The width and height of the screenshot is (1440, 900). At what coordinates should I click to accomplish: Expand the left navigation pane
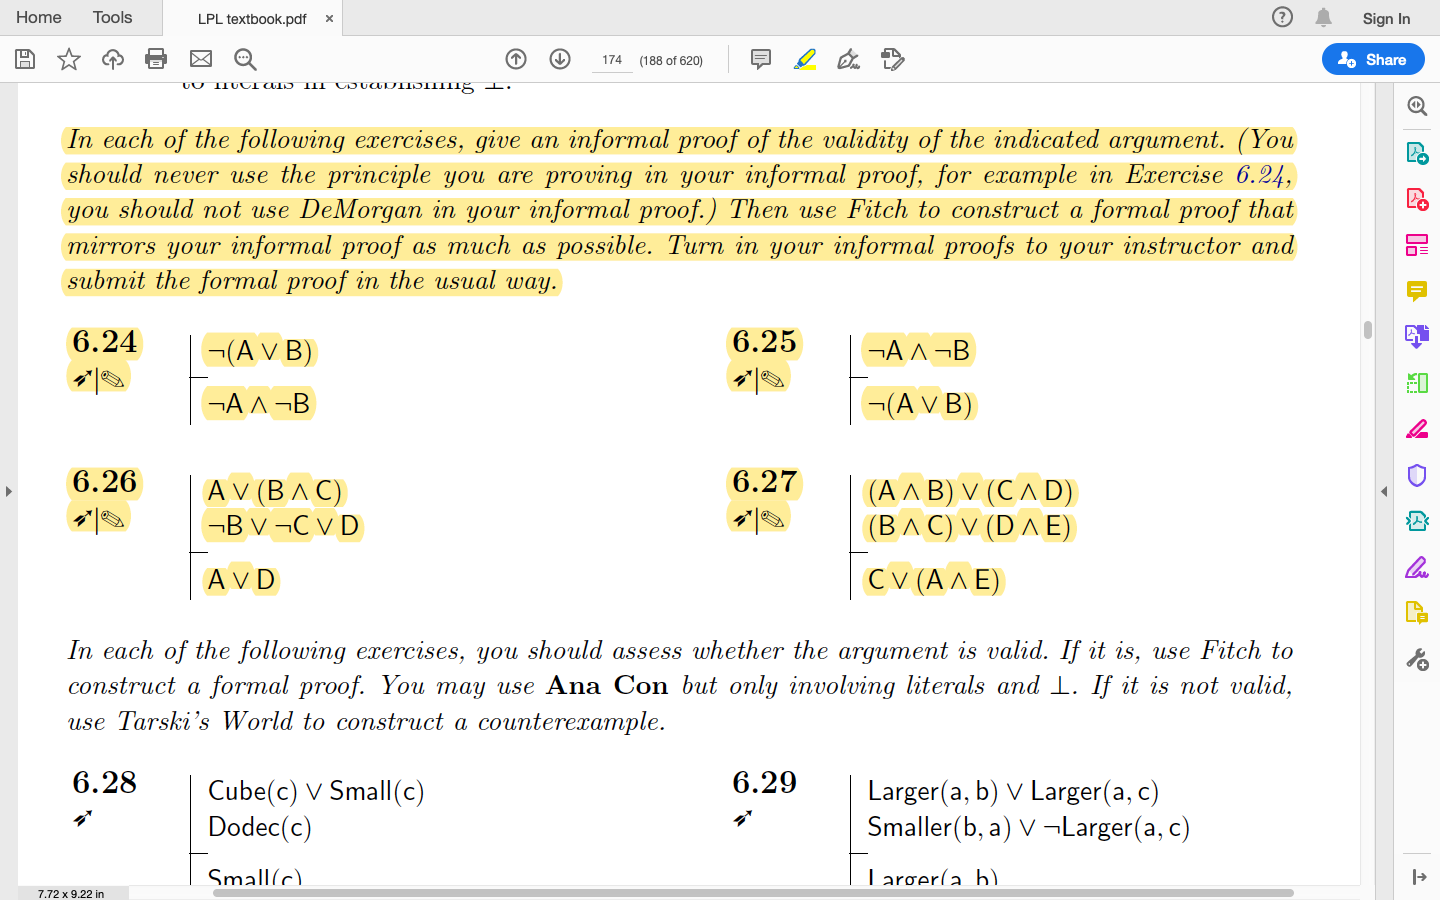click(x=8, y=490)
